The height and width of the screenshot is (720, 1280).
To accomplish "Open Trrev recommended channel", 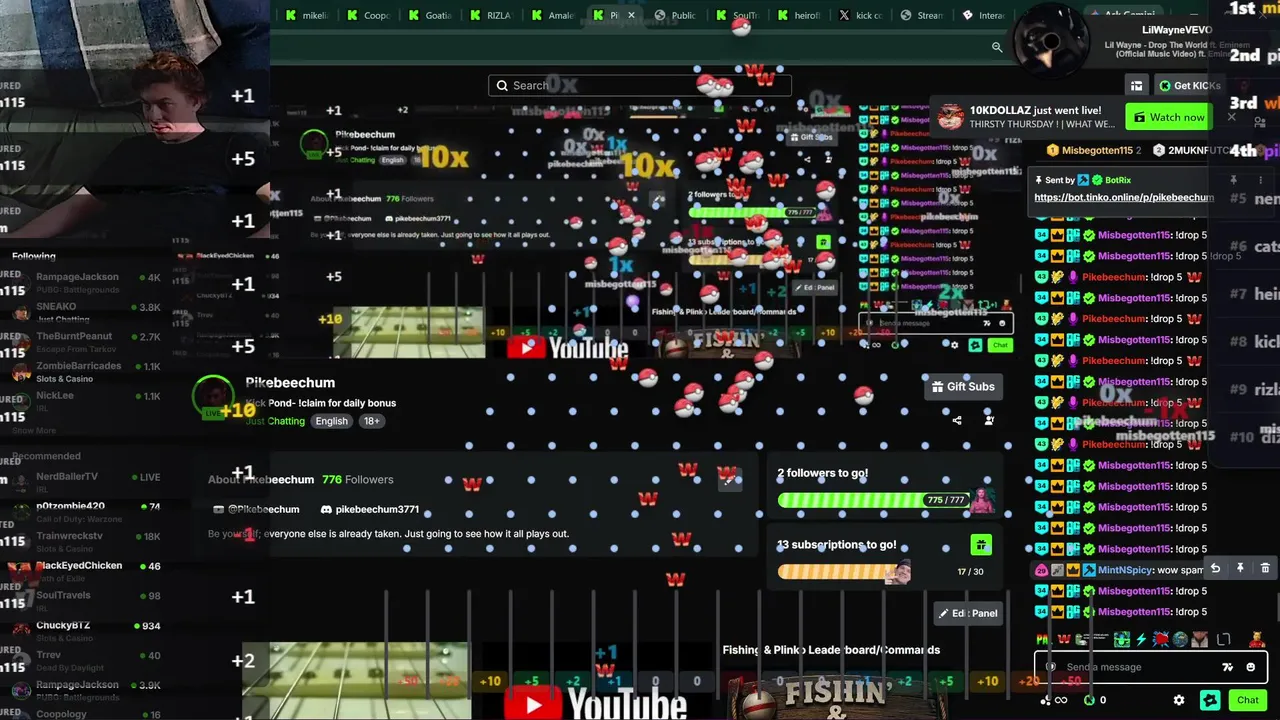I will coord(85,661).
